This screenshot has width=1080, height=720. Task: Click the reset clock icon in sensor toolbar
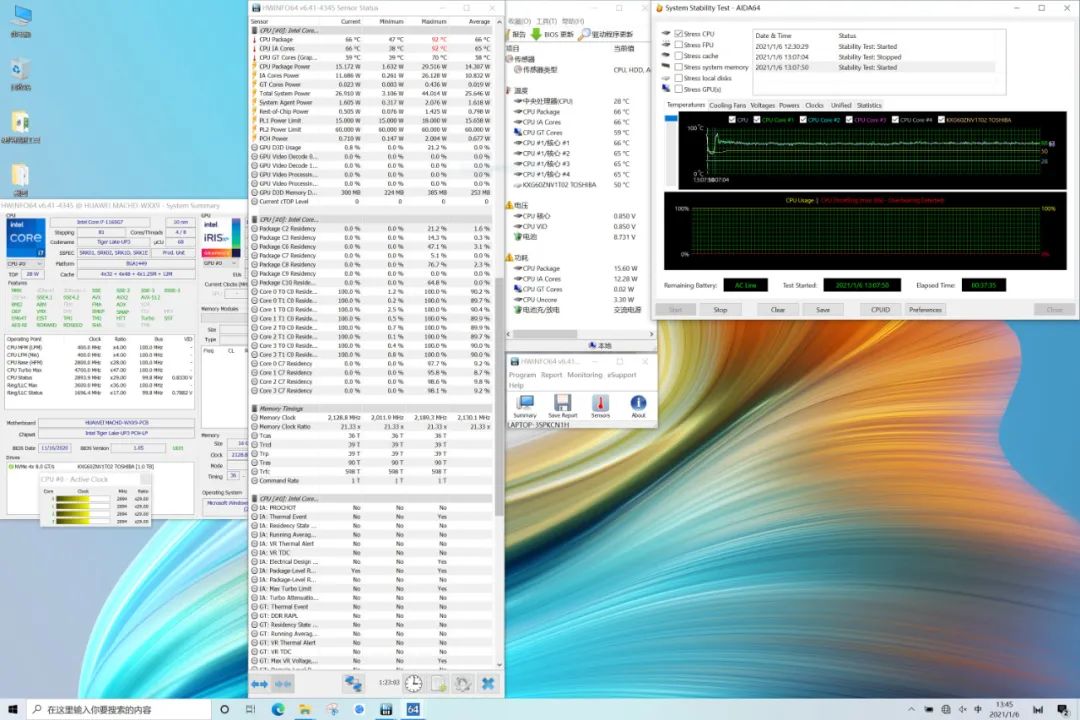[413, 683]
